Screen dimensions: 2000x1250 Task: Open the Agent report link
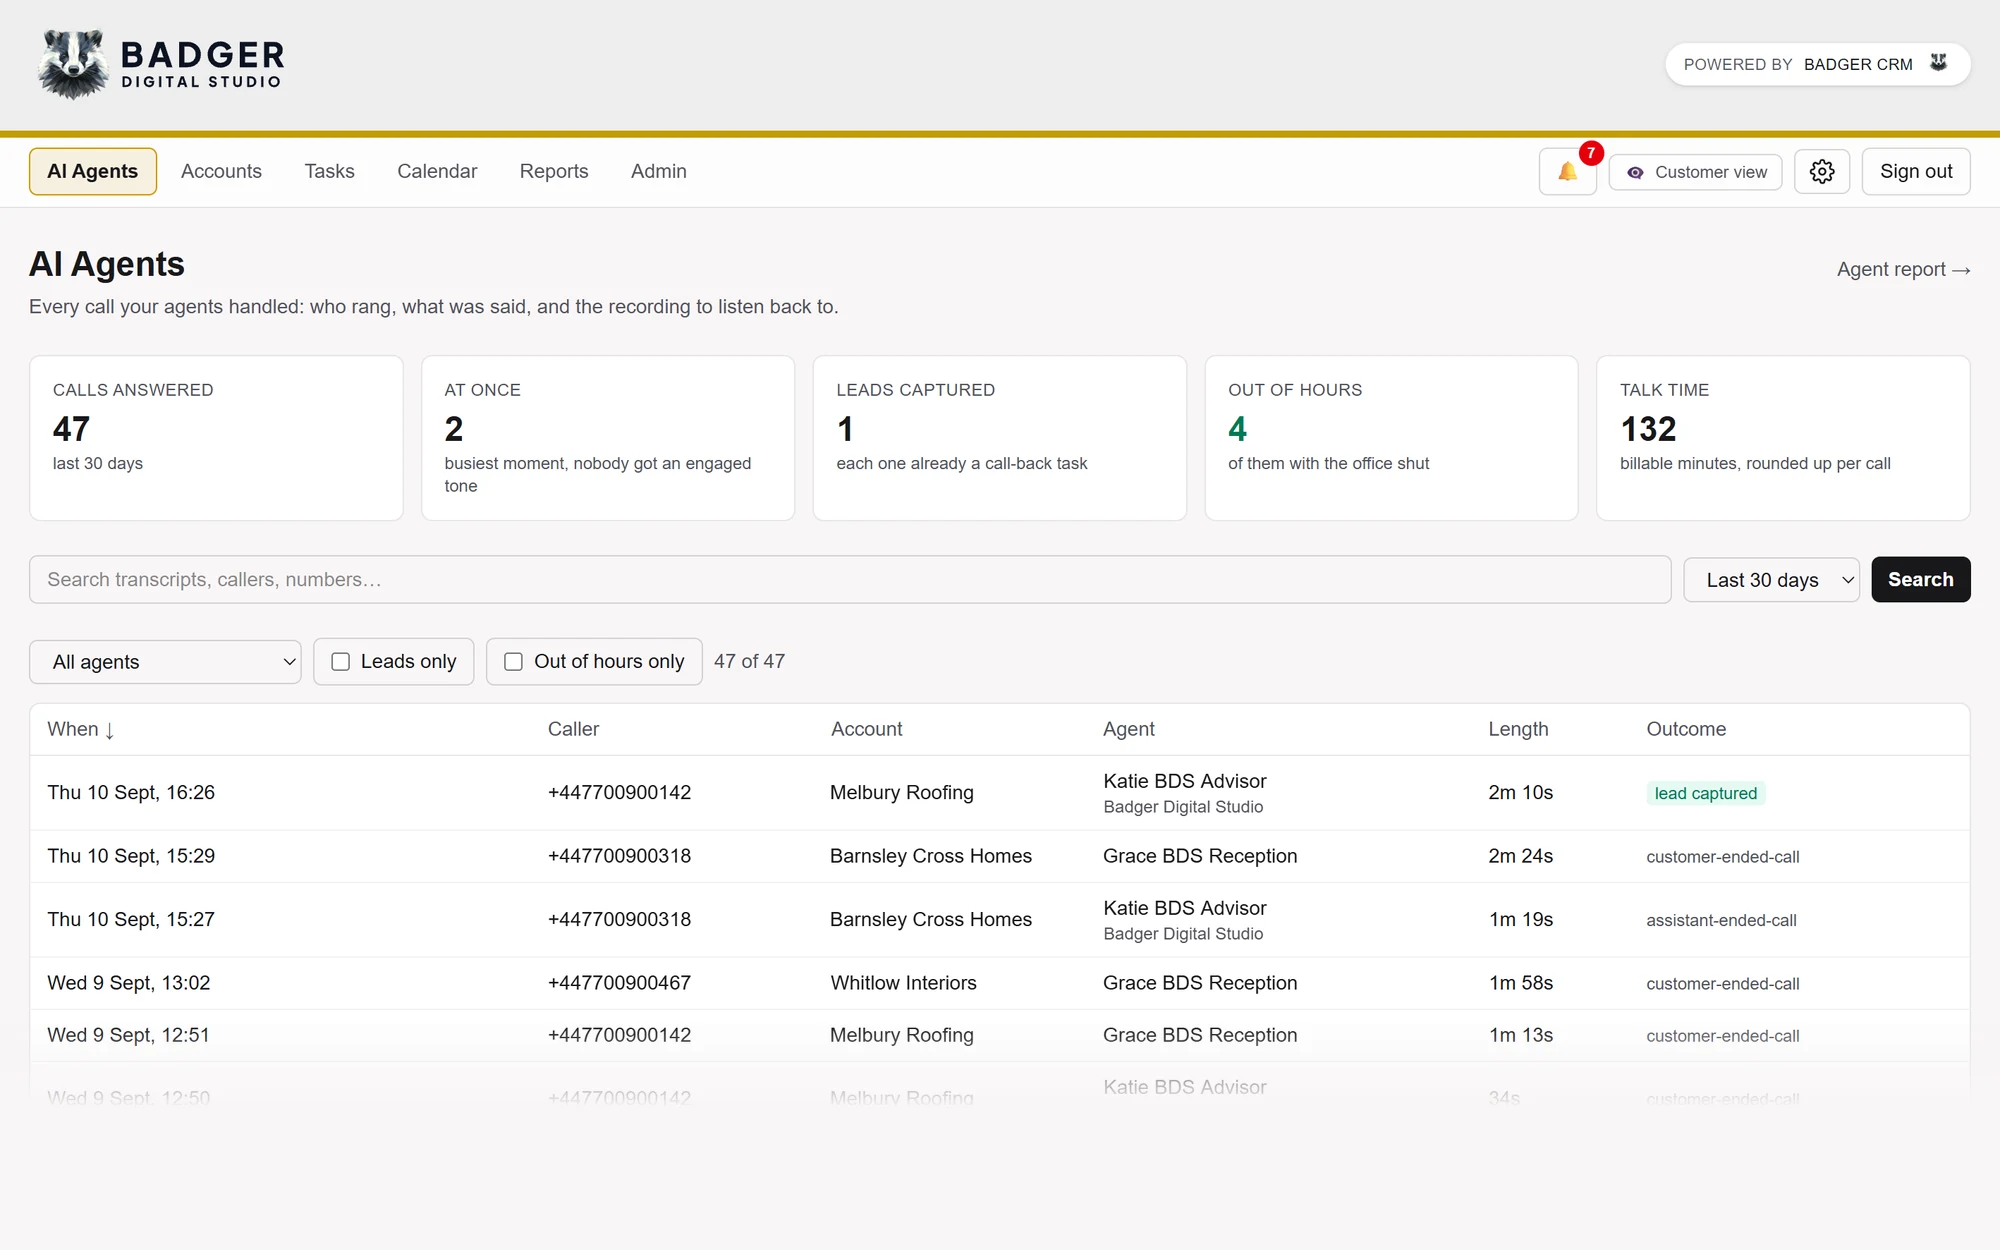[1903, 269]
